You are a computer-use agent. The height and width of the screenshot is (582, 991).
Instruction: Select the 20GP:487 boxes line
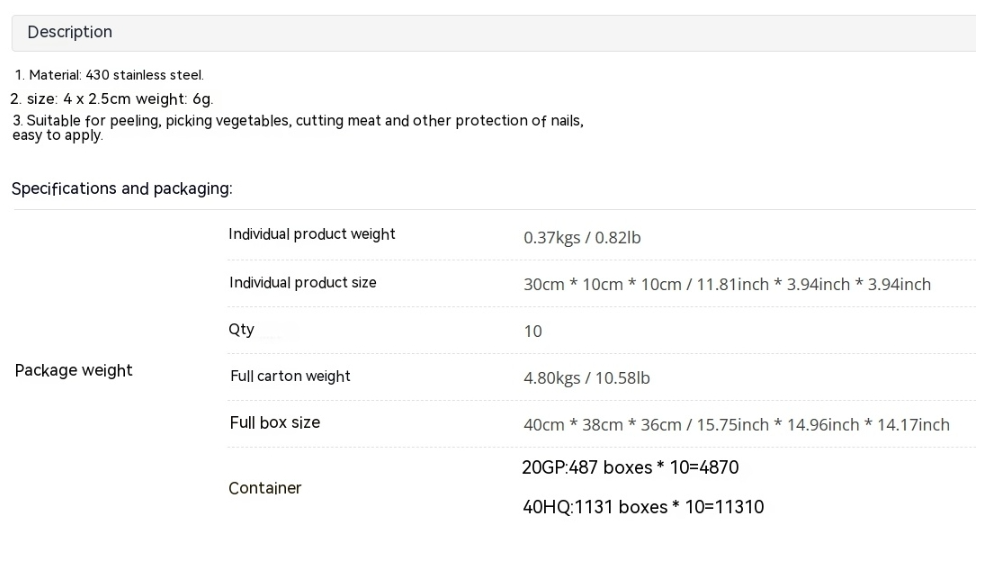pos(630,468)
